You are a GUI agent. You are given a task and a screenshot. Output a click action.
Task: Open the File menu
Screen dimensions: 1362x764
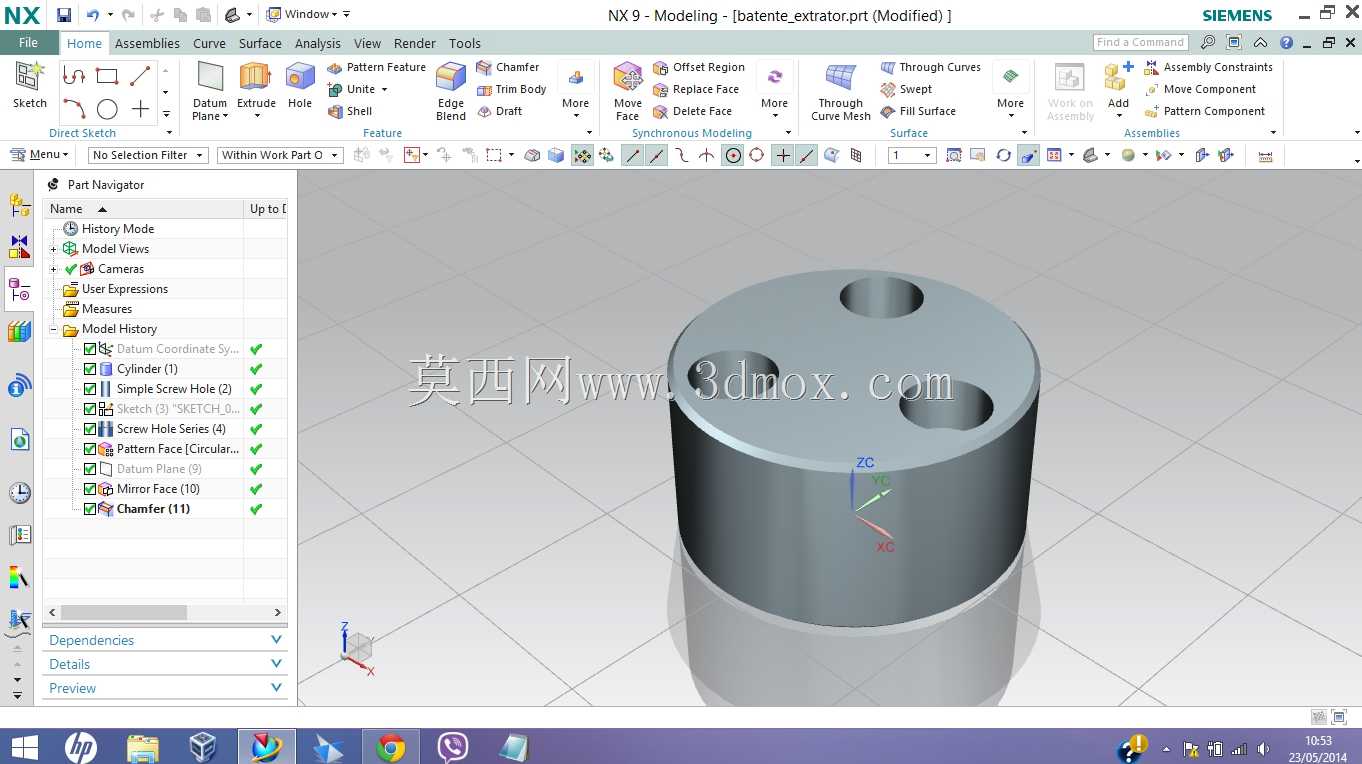(x=28, y=43)
